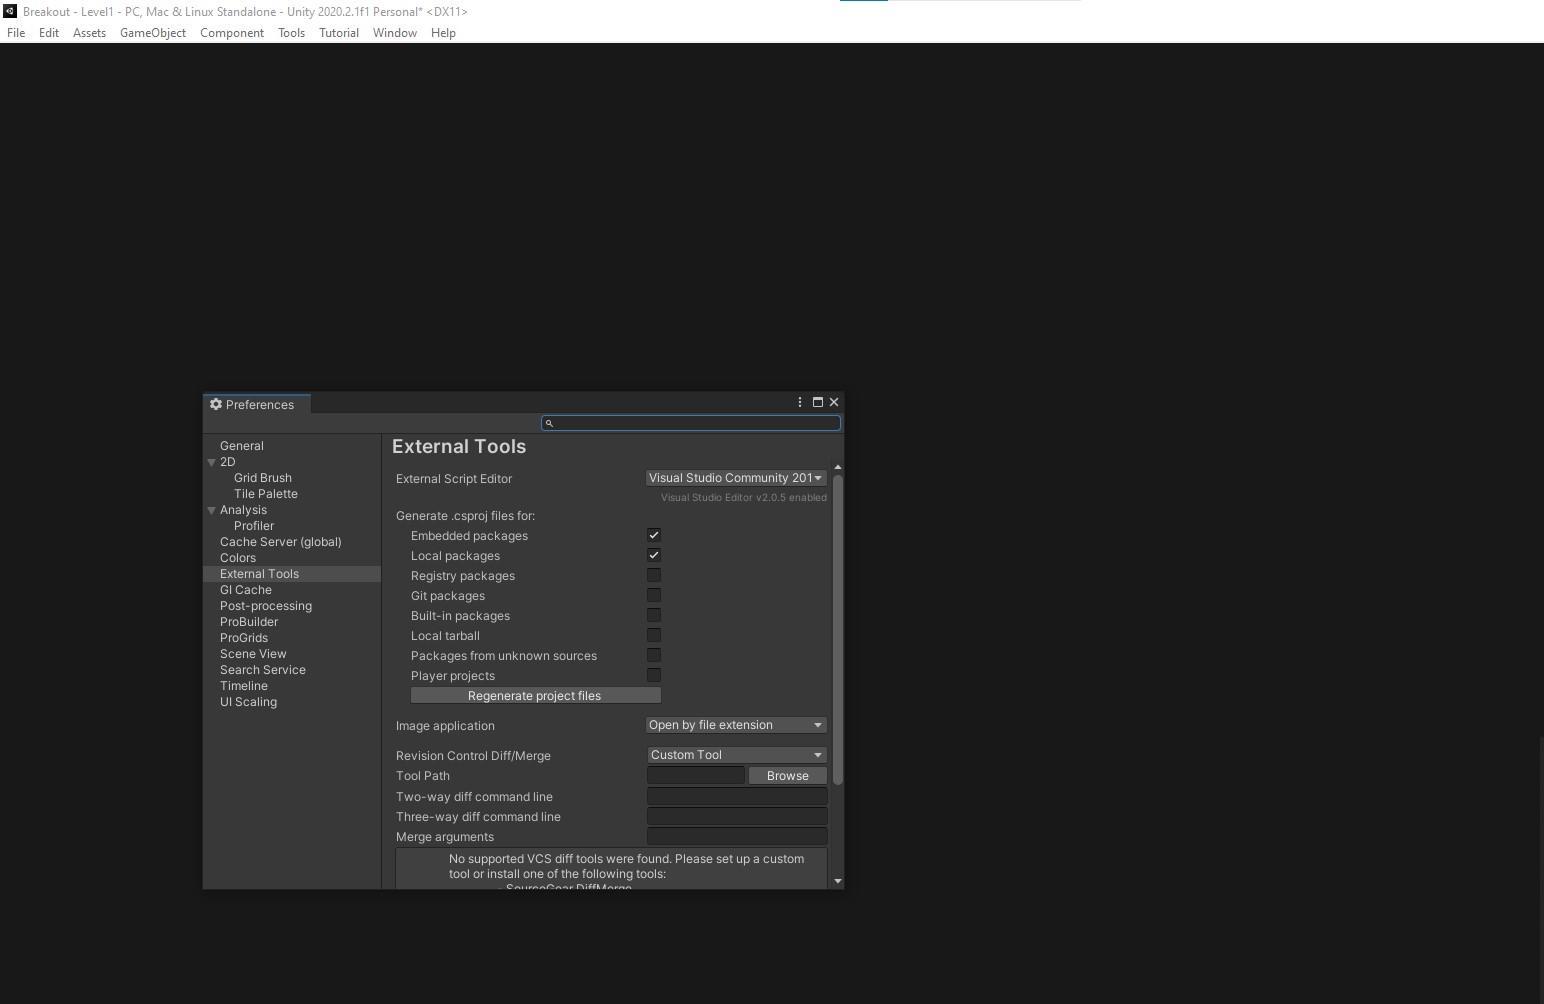
Task: Select 2D label in Preferences sidebar
Action: 228,462
